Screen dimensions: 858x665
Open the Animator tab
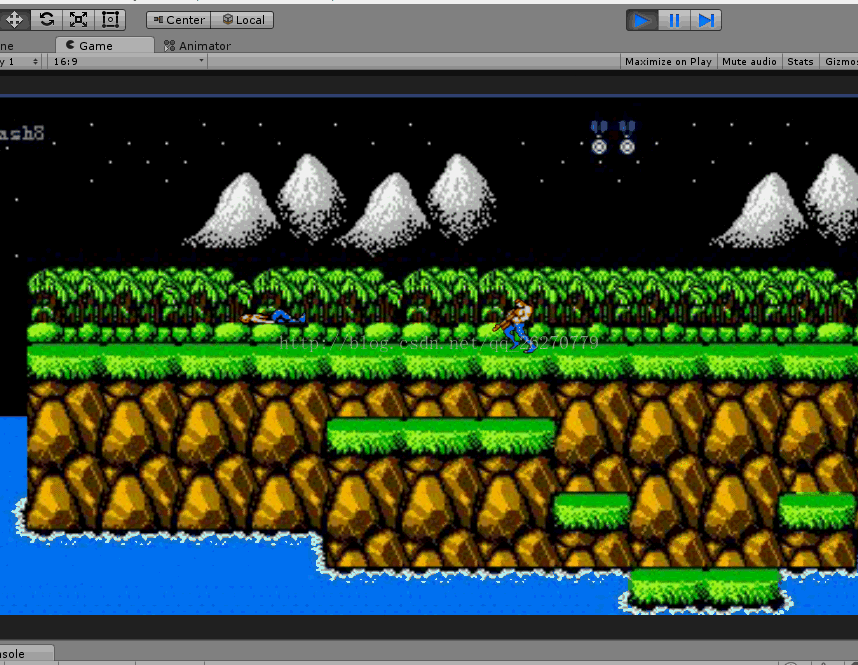point(198,46)
